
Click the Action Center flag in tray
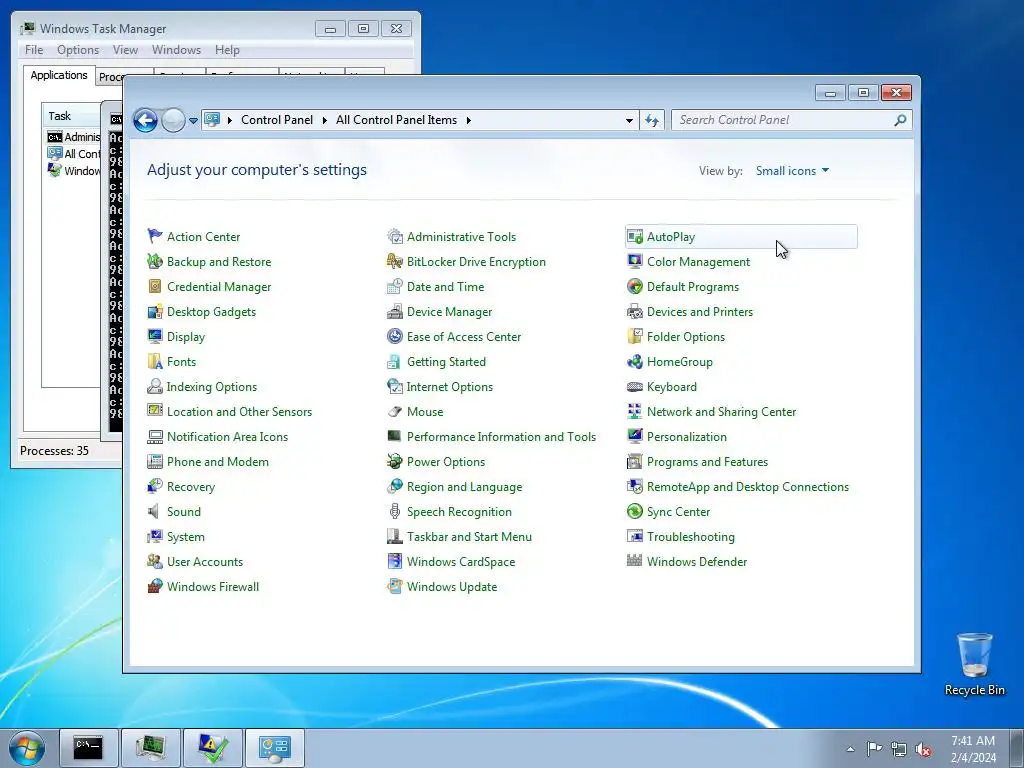point(874,749)
